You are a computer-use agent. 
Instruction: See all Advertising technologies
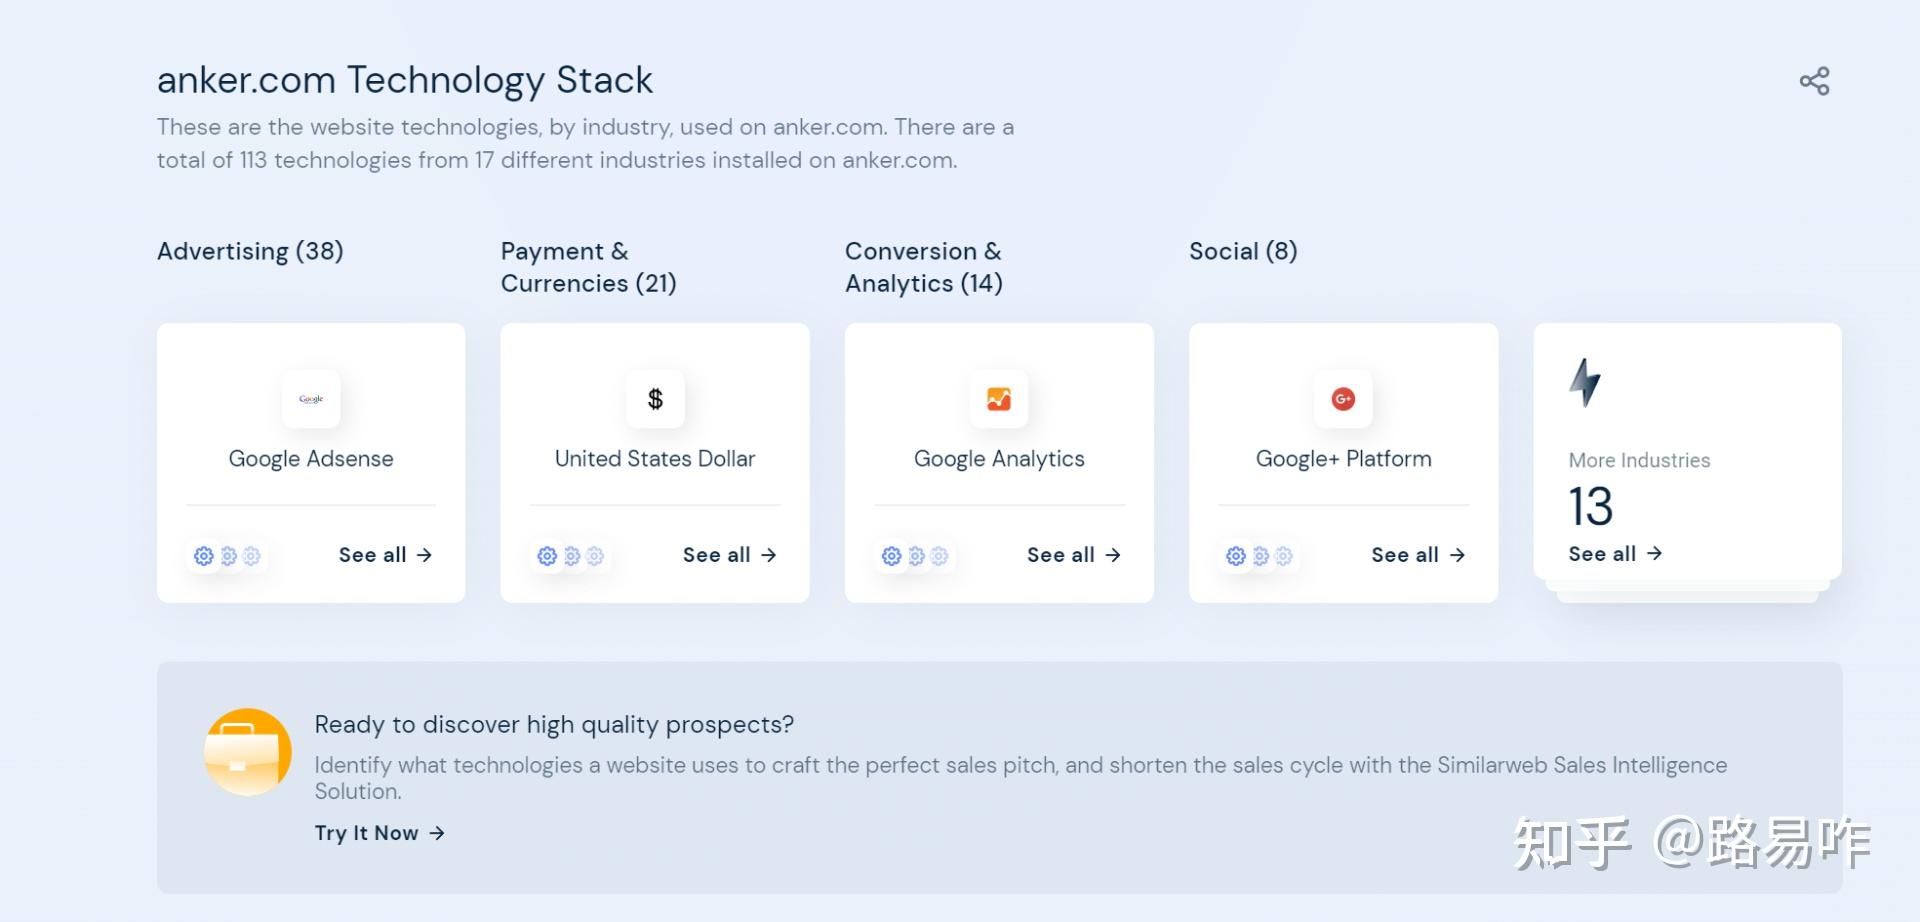[384, 555]
